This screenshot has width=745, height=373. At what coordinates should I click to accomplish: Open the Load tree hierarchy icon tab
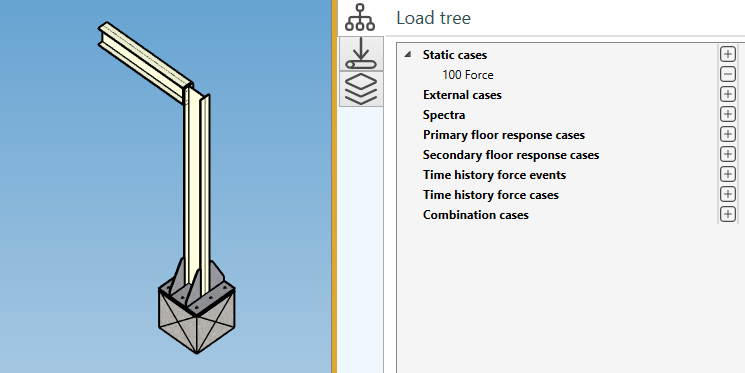point(360,18)
